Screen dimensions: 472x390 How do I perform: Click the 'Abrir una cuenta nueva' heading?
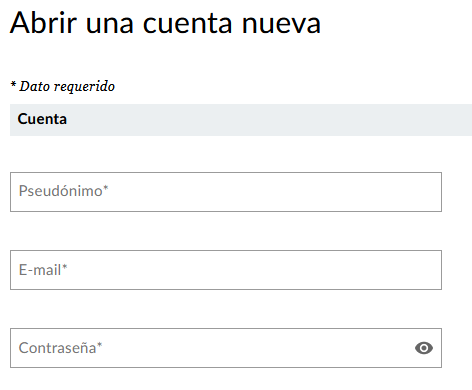coord(165,23)
